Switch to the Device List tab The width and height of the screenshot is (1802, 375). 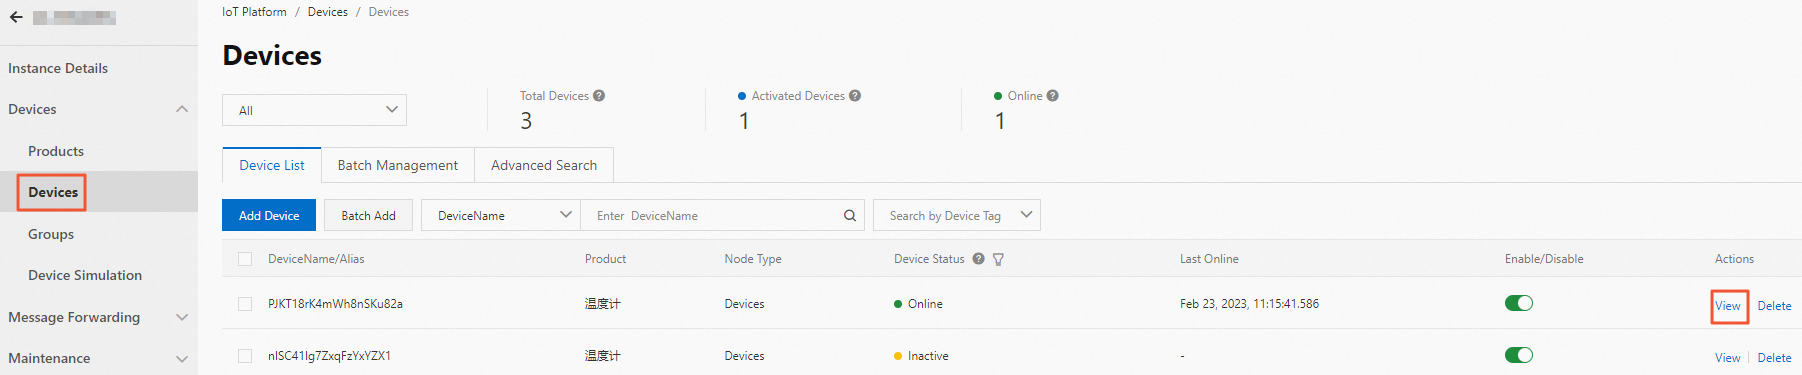pyautogui.click(x=272, y=165)
